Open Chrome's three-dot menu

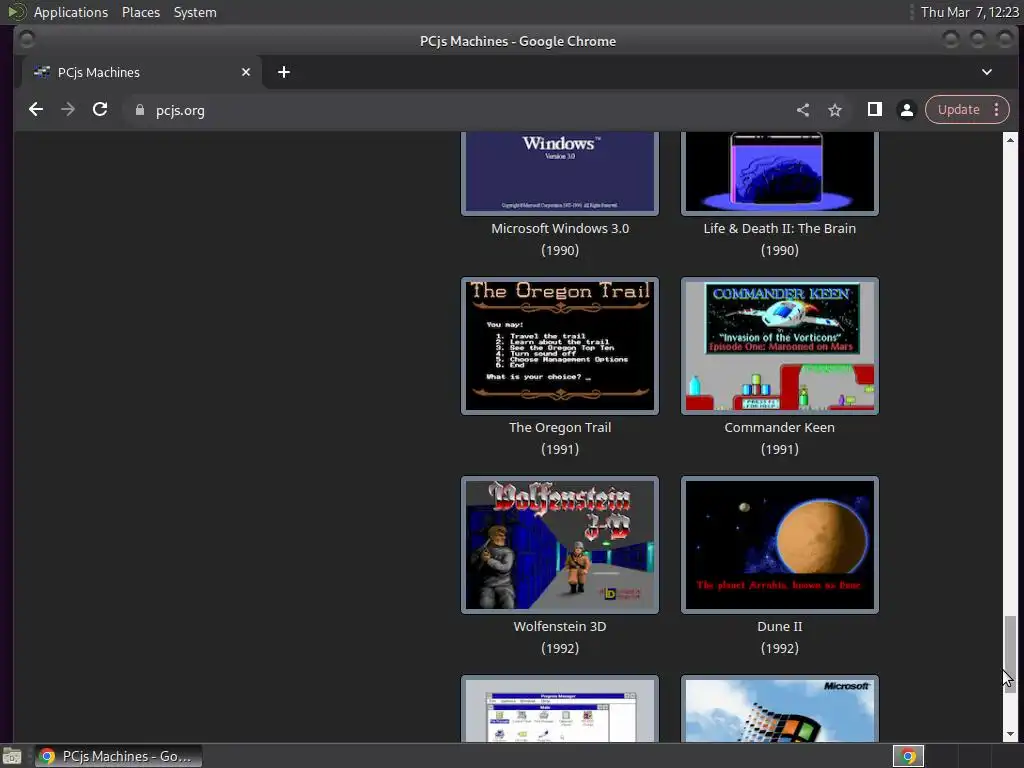(x=997, y=110)
